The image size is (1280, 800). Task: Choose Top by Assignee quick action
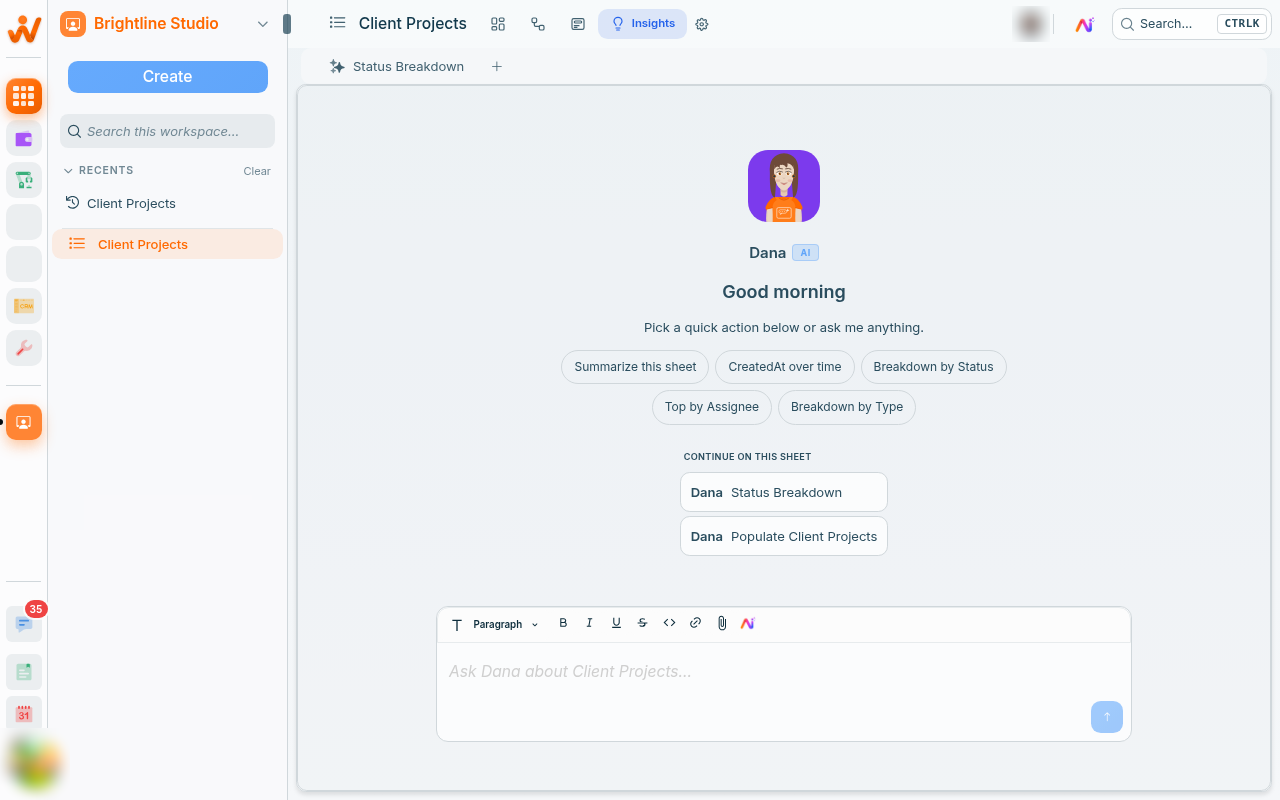click(712, 407)
